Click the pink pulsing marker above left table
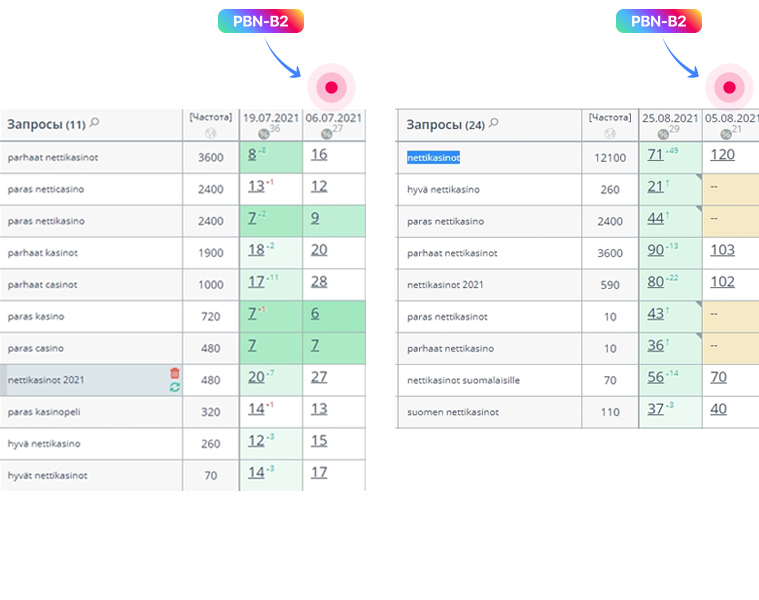The height and width of the screenshot is (600, 759). tap(331, 88)
